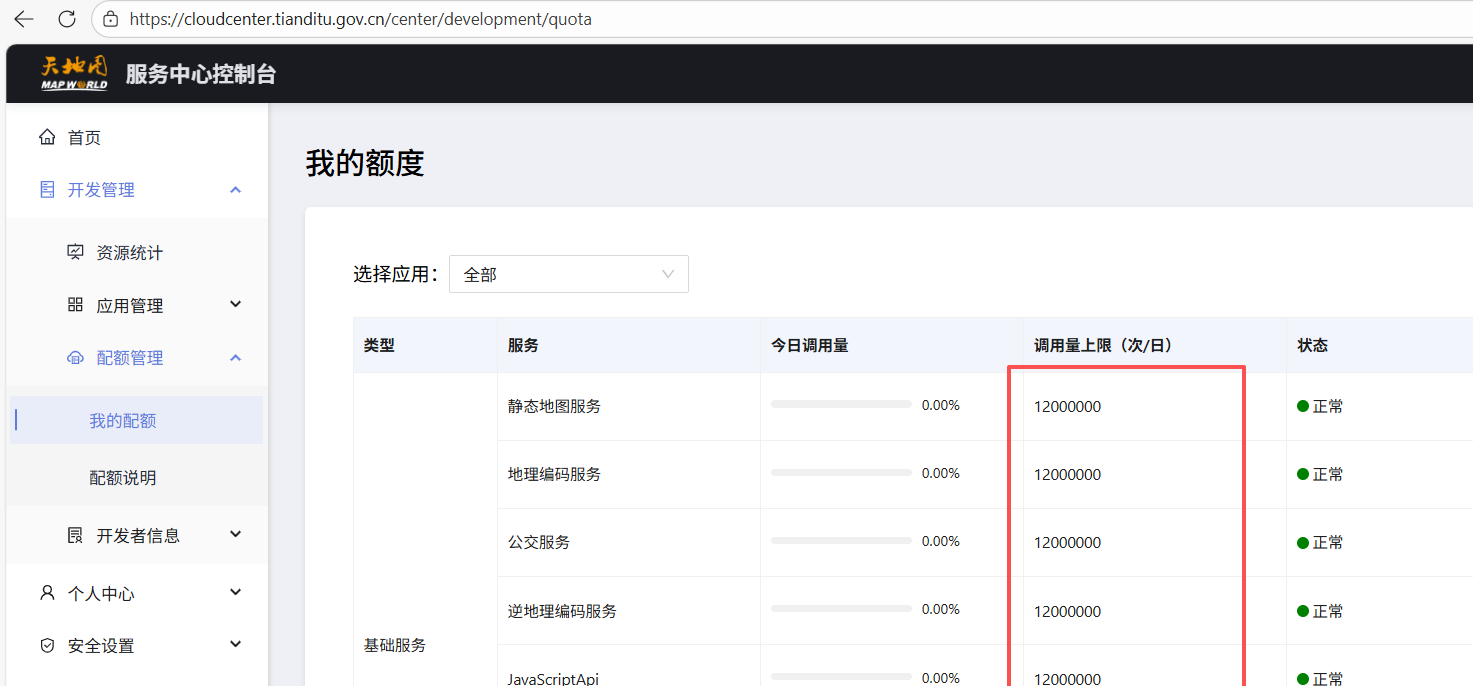Viewport: 1473px width, 686px height.
Task: Collapse the 配额管理 section chevron
Action: 236,358
